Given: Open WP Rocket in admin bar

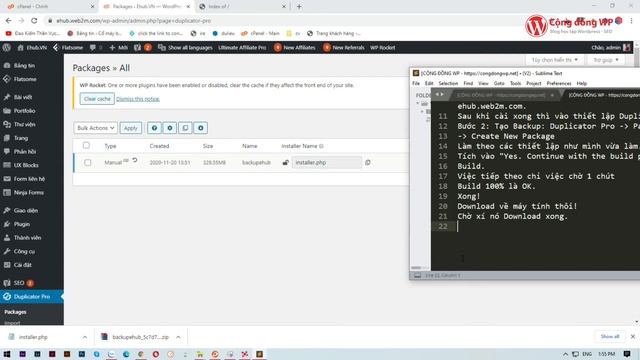Looking at the screenshot, I should (x=382, y=48).
